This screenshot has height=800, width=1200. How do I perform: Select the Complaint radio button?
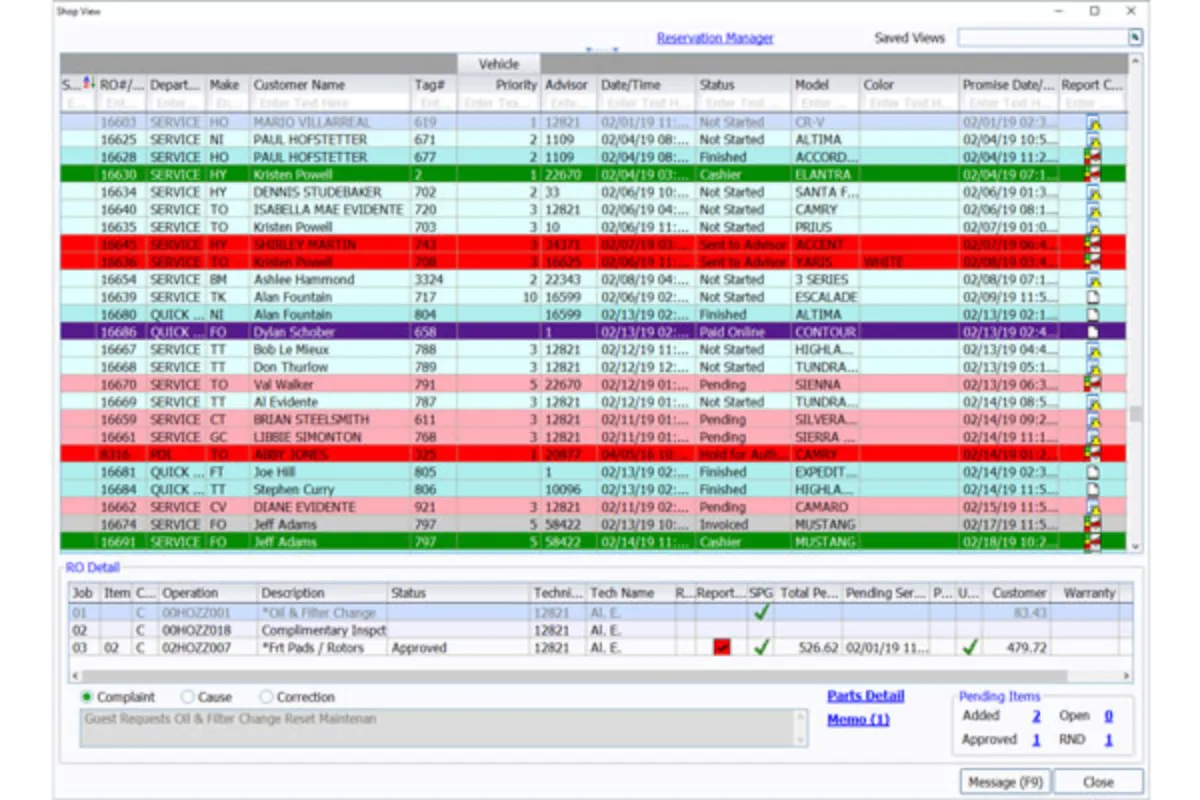pyautogui.click(x=87, y=697)
